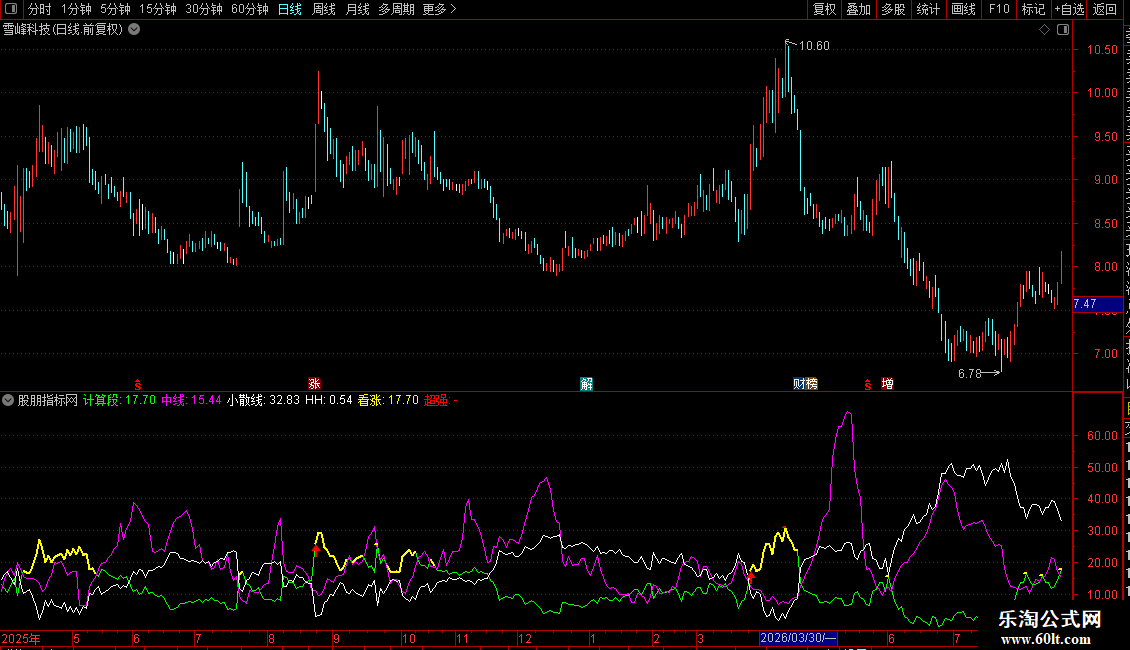
Task: Click the 涨 event marker
Action: tap(314, 384)
